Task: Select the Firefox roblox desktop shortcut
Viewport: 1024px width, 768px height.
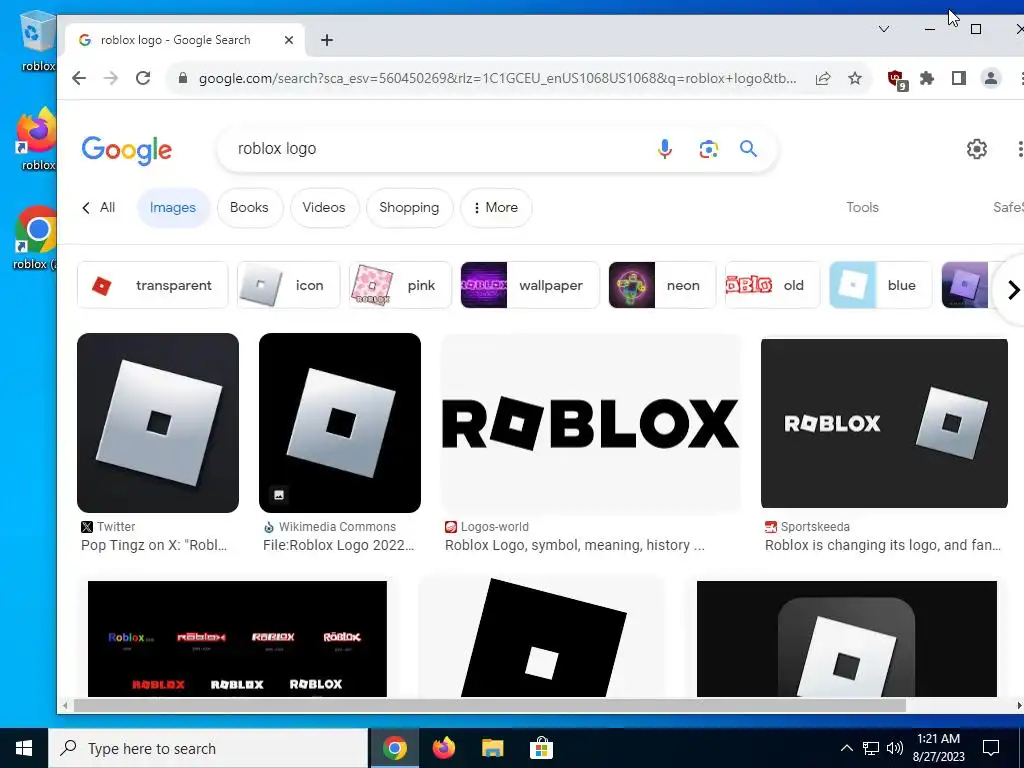Action: [x=37, y=138]
